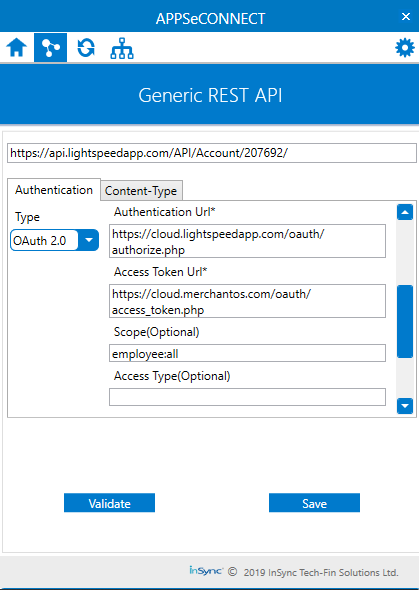Click the sync refresh icon
The height and width of the screenshot is (590, 419).
click(x=86, y=48)
